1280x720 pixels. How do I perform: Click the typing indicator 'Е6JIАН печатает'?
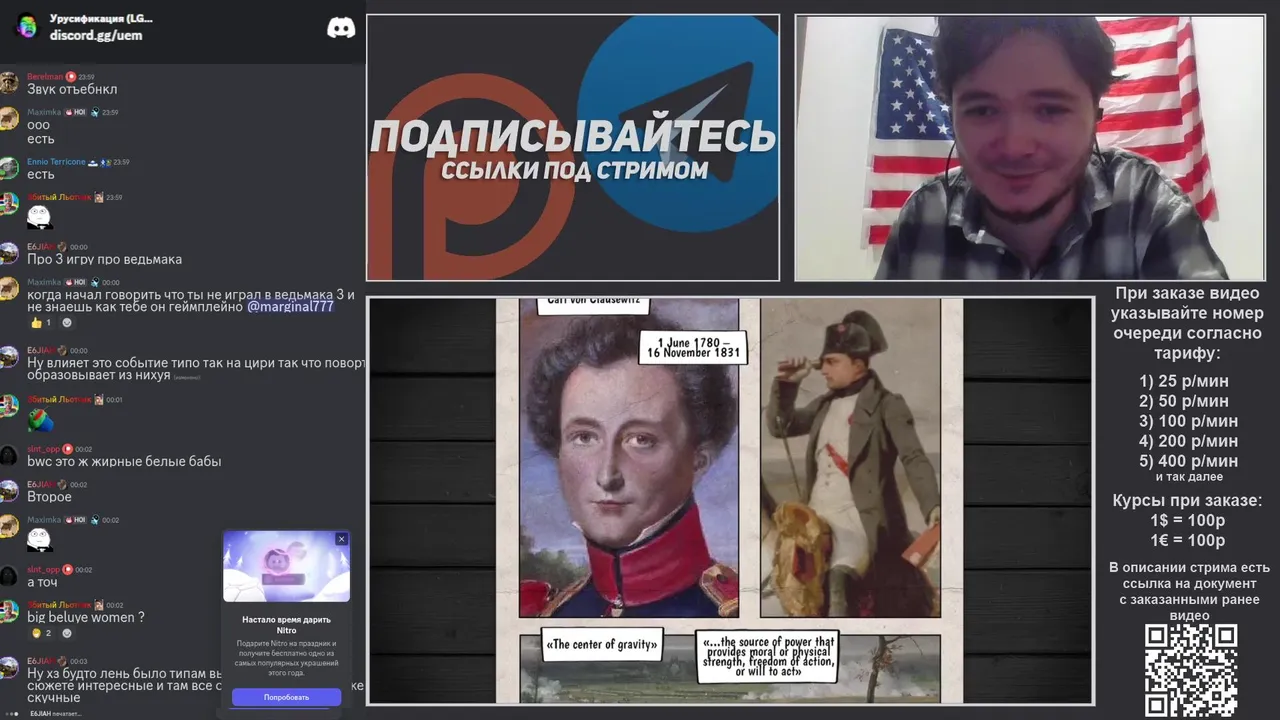click(x=55, y=713)
